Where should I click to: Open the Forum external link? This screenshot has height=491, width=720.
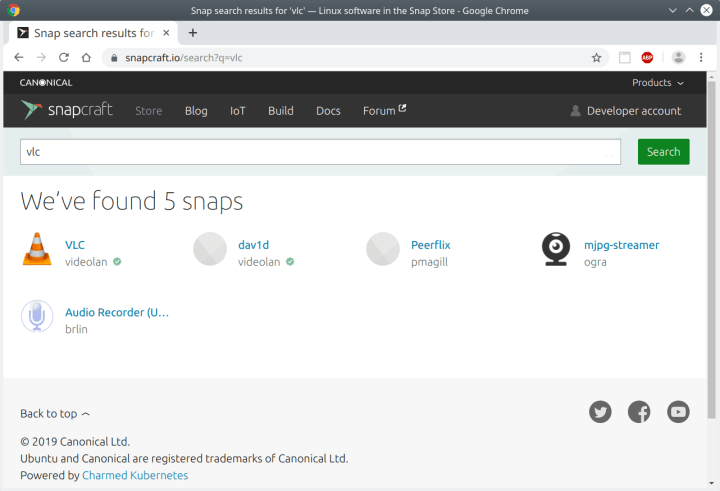(x=384, y=110)
